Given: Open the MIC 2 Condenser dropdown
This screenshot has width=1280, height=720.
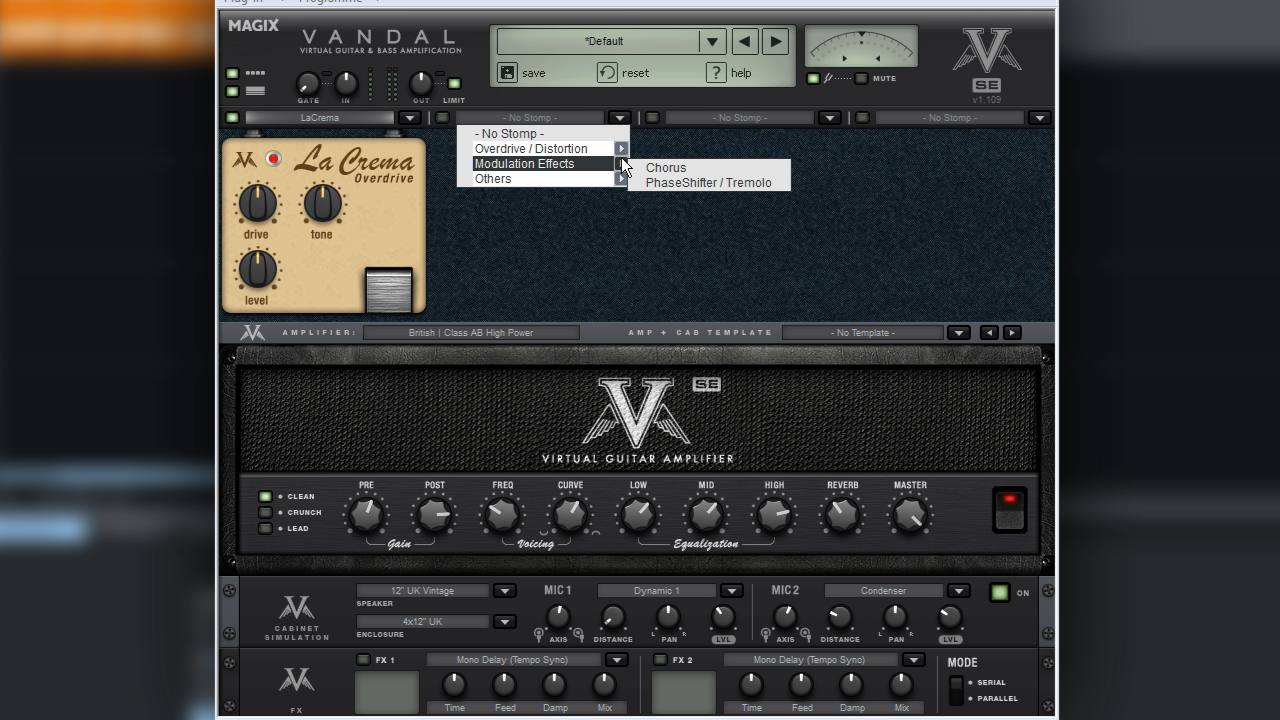Looking at the screenshot, I should (x=958, y=591).
